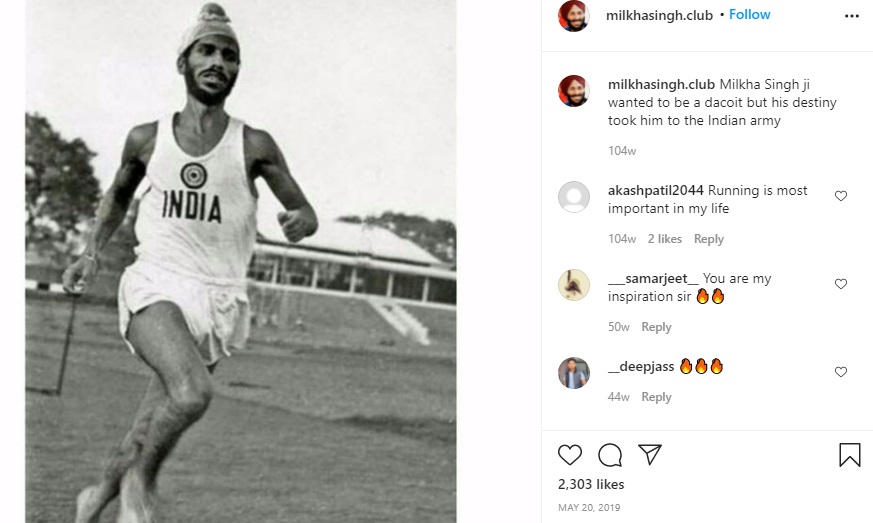Reply to ___samarjeet__'s comment
Image resolution: width=873 pixels, height=523 pixels.
point(656,327)
